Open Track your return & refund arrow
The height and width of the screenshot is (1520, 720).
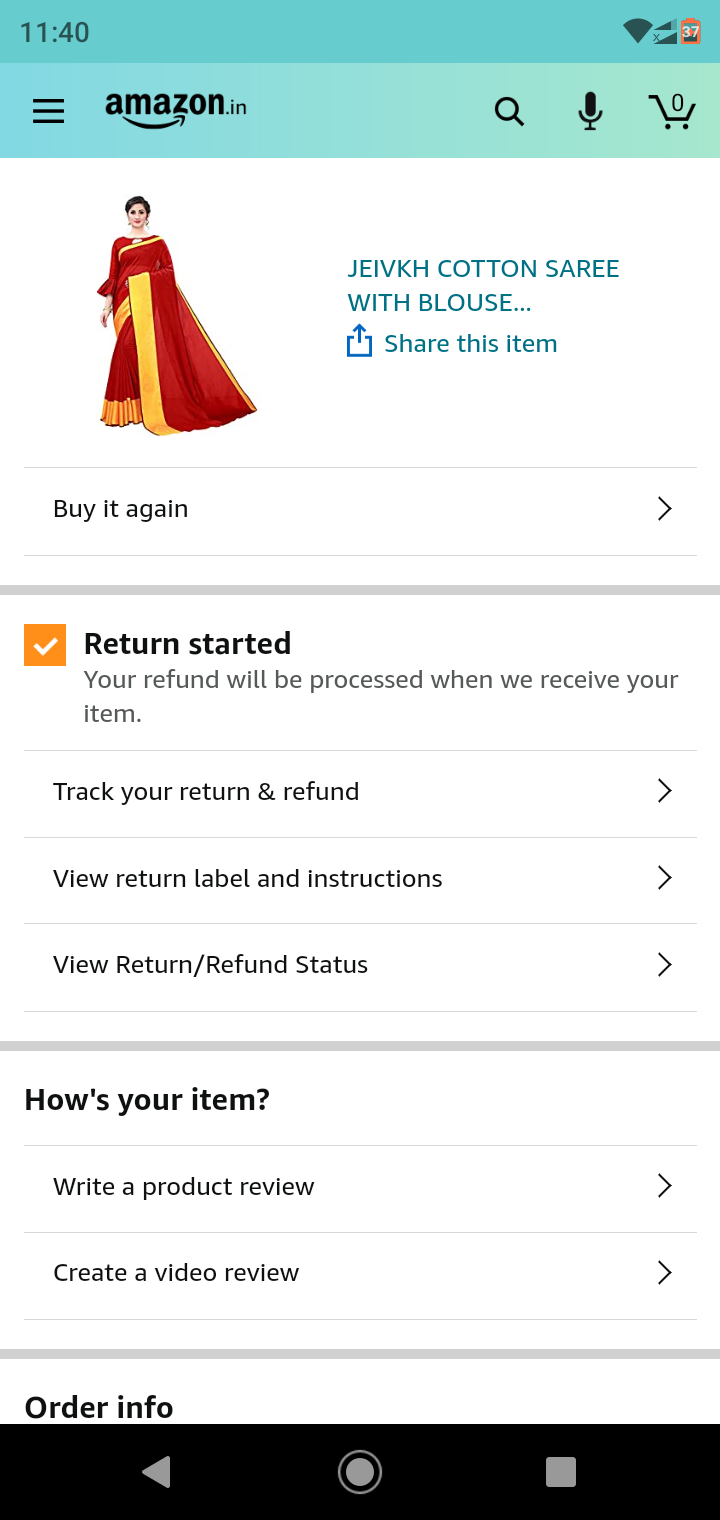664,791
